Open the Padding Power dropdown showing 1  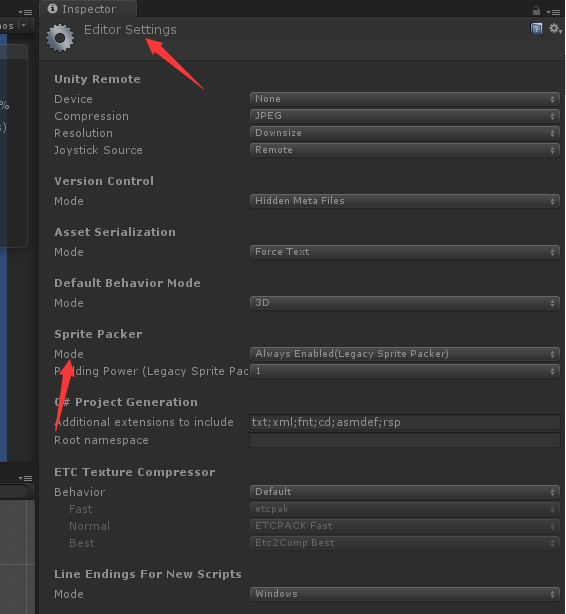pos(404,371)
